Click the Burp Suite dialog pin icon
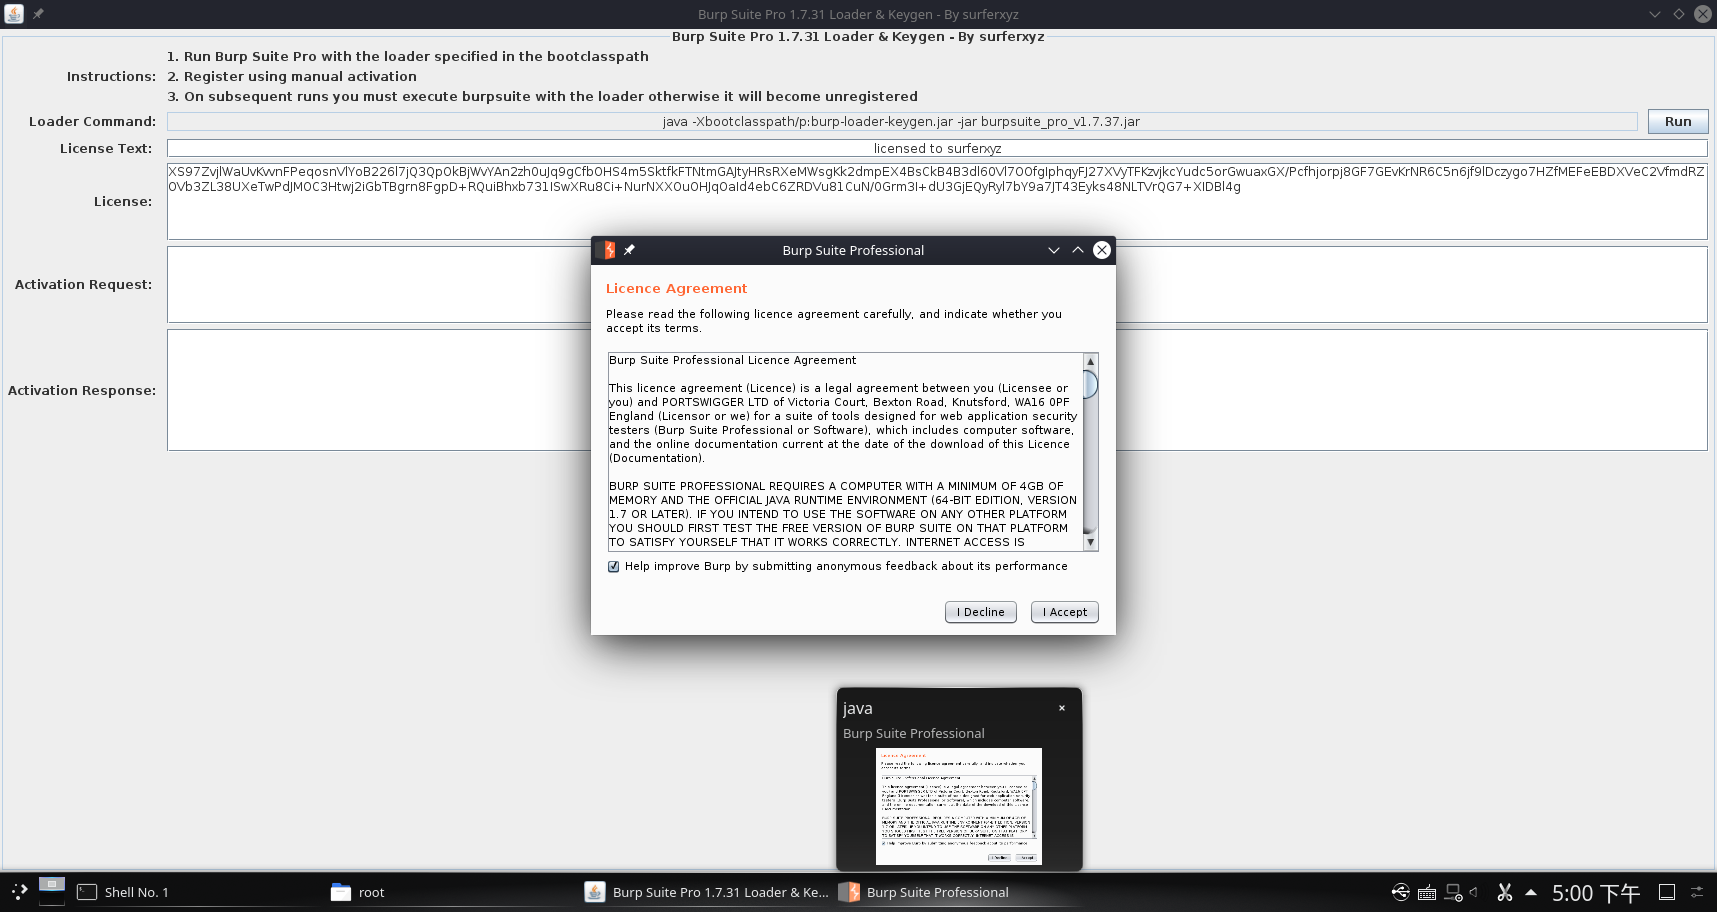This screenshot has height=912, width=1717. pyautogui.click(x=629, y=250)
